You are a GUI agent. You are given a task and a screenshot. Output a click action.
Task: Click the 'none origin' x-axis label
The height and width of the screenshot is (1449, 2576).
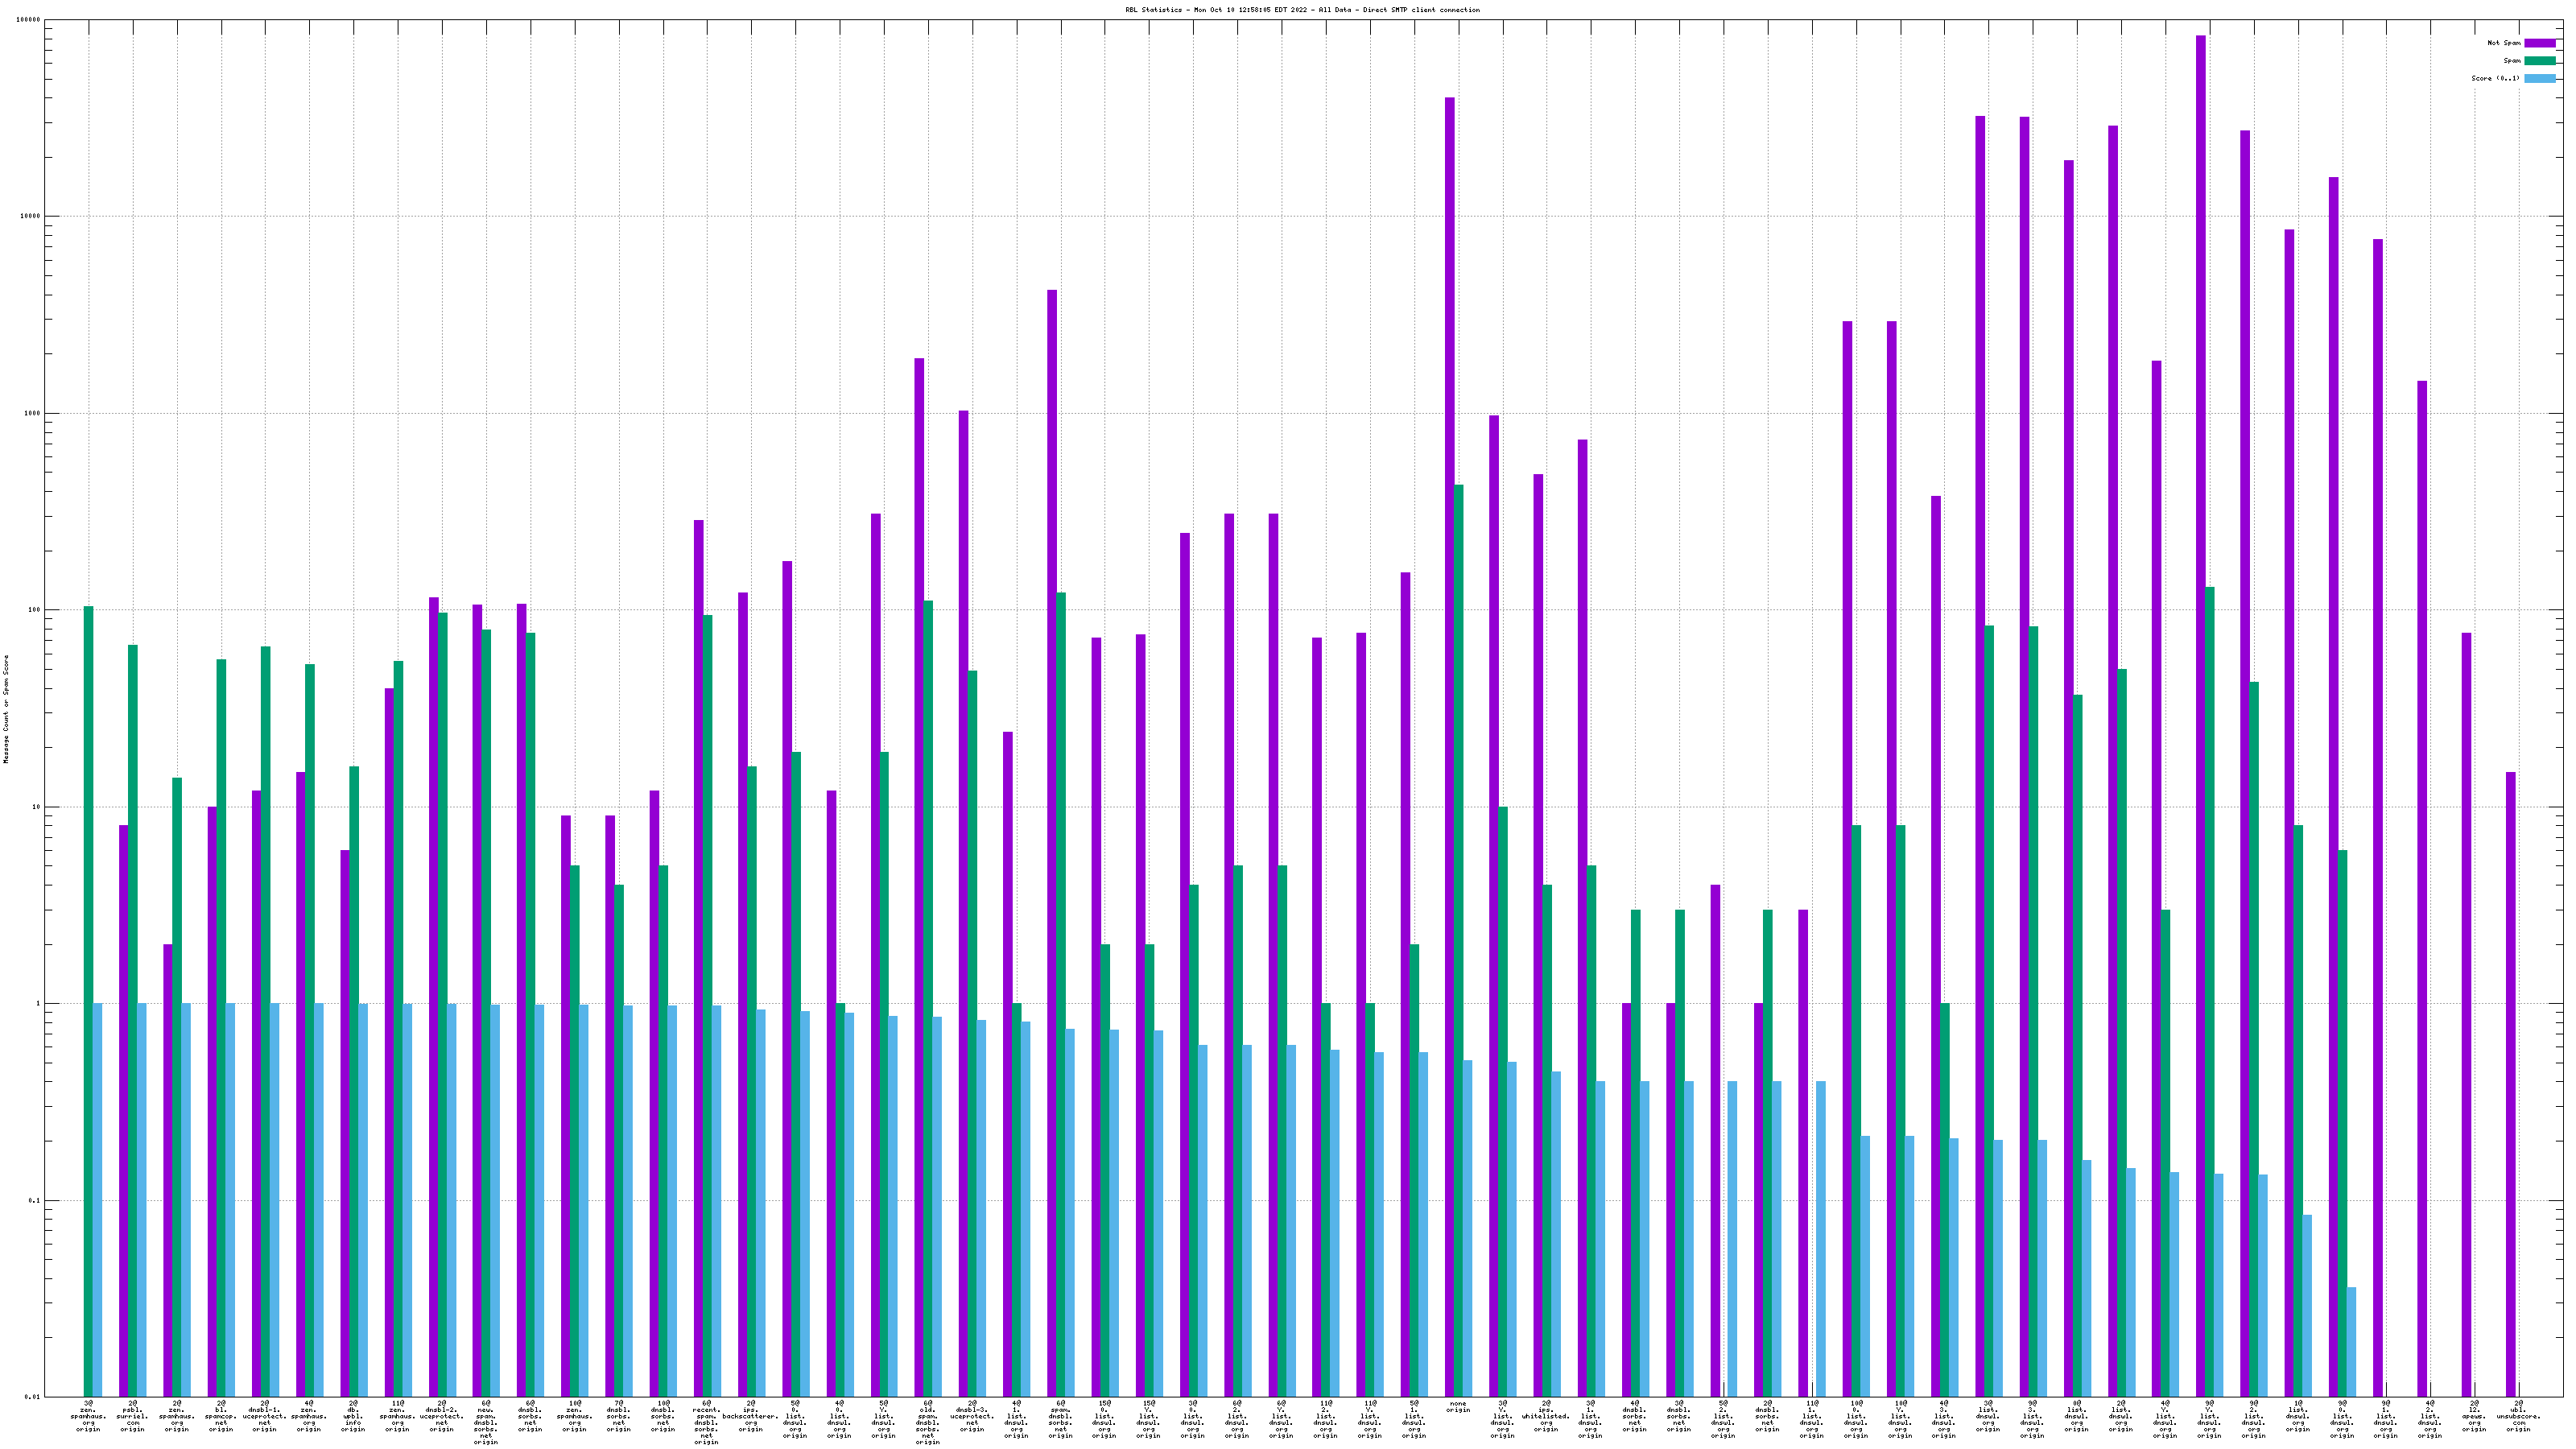(1458, 1406)
